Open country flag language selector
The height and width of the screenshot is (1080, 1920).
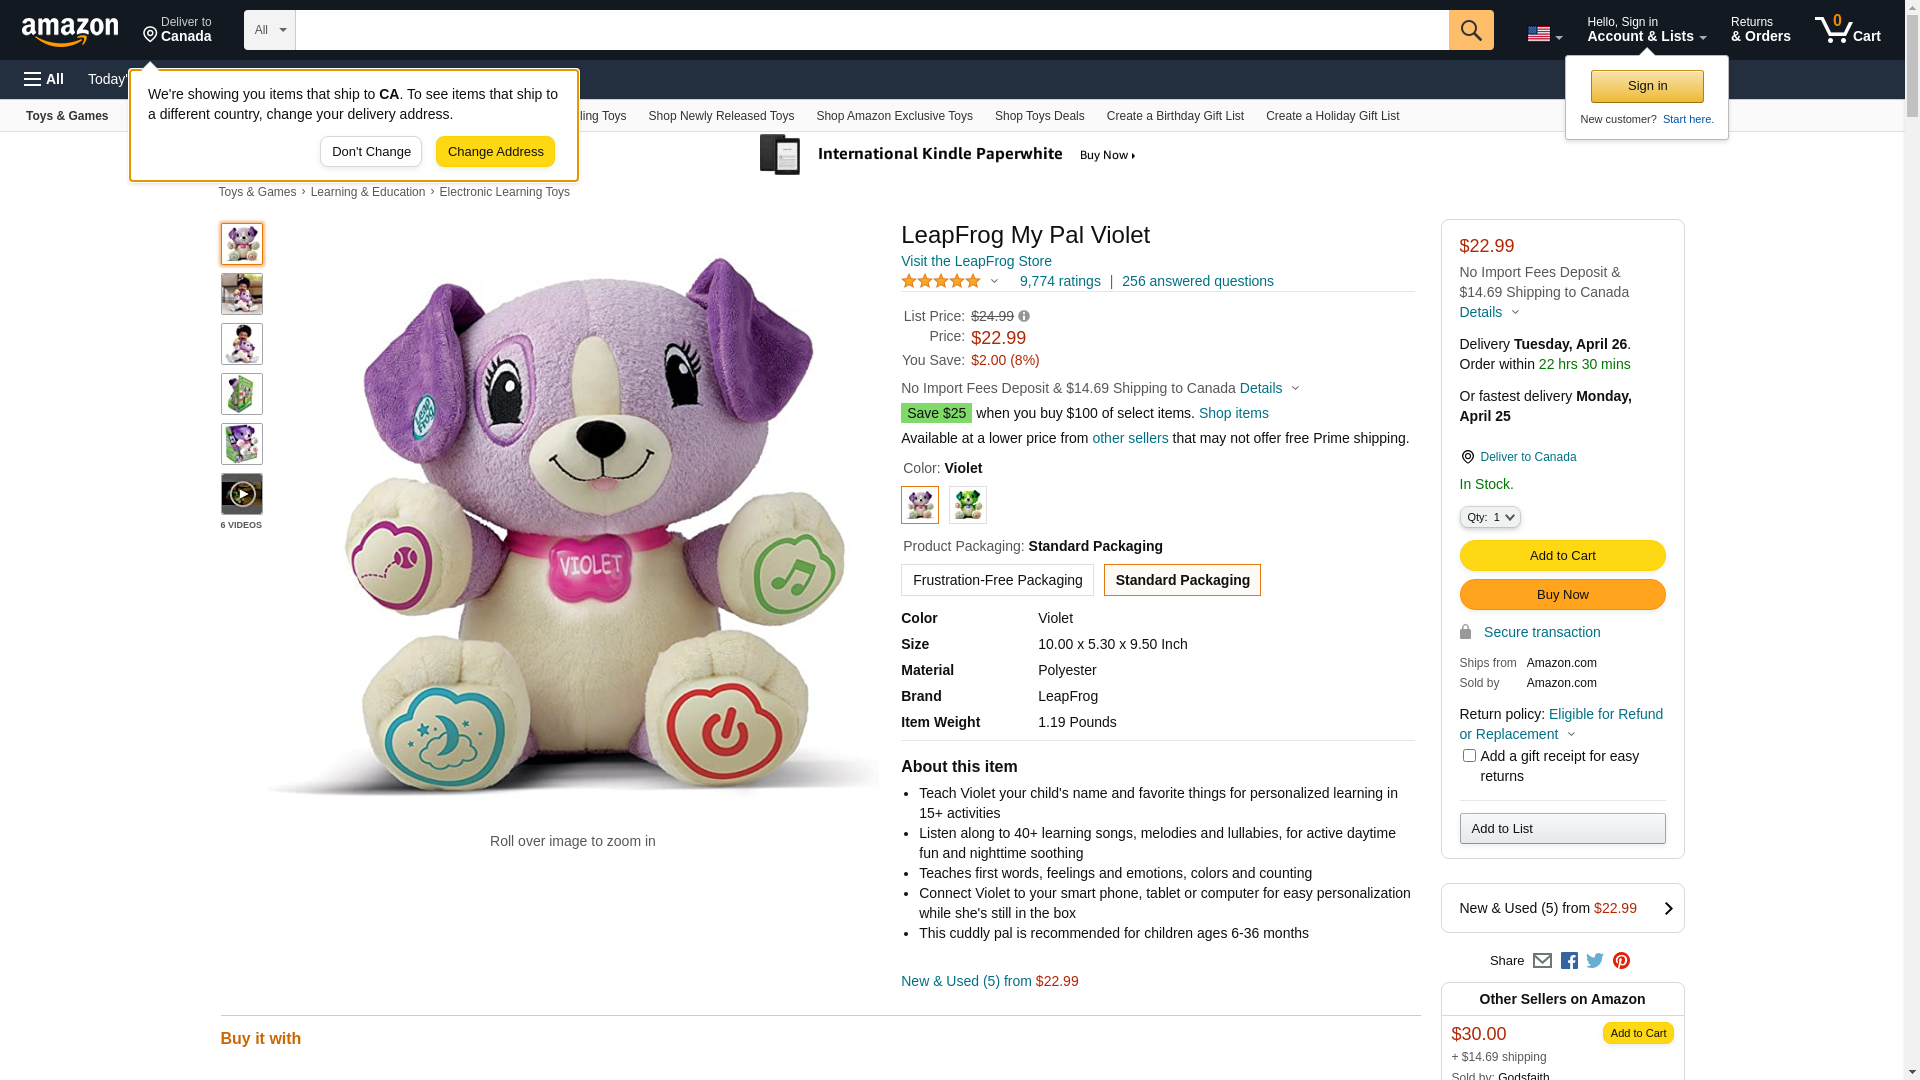pyautogui.click(x=1544, y=34)
